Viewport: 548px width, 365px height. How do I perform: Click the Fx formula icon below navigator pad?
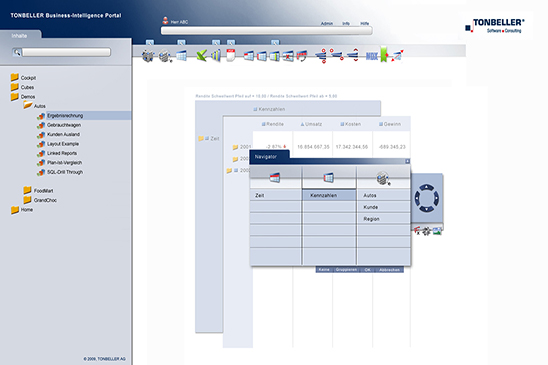[417, 231]
